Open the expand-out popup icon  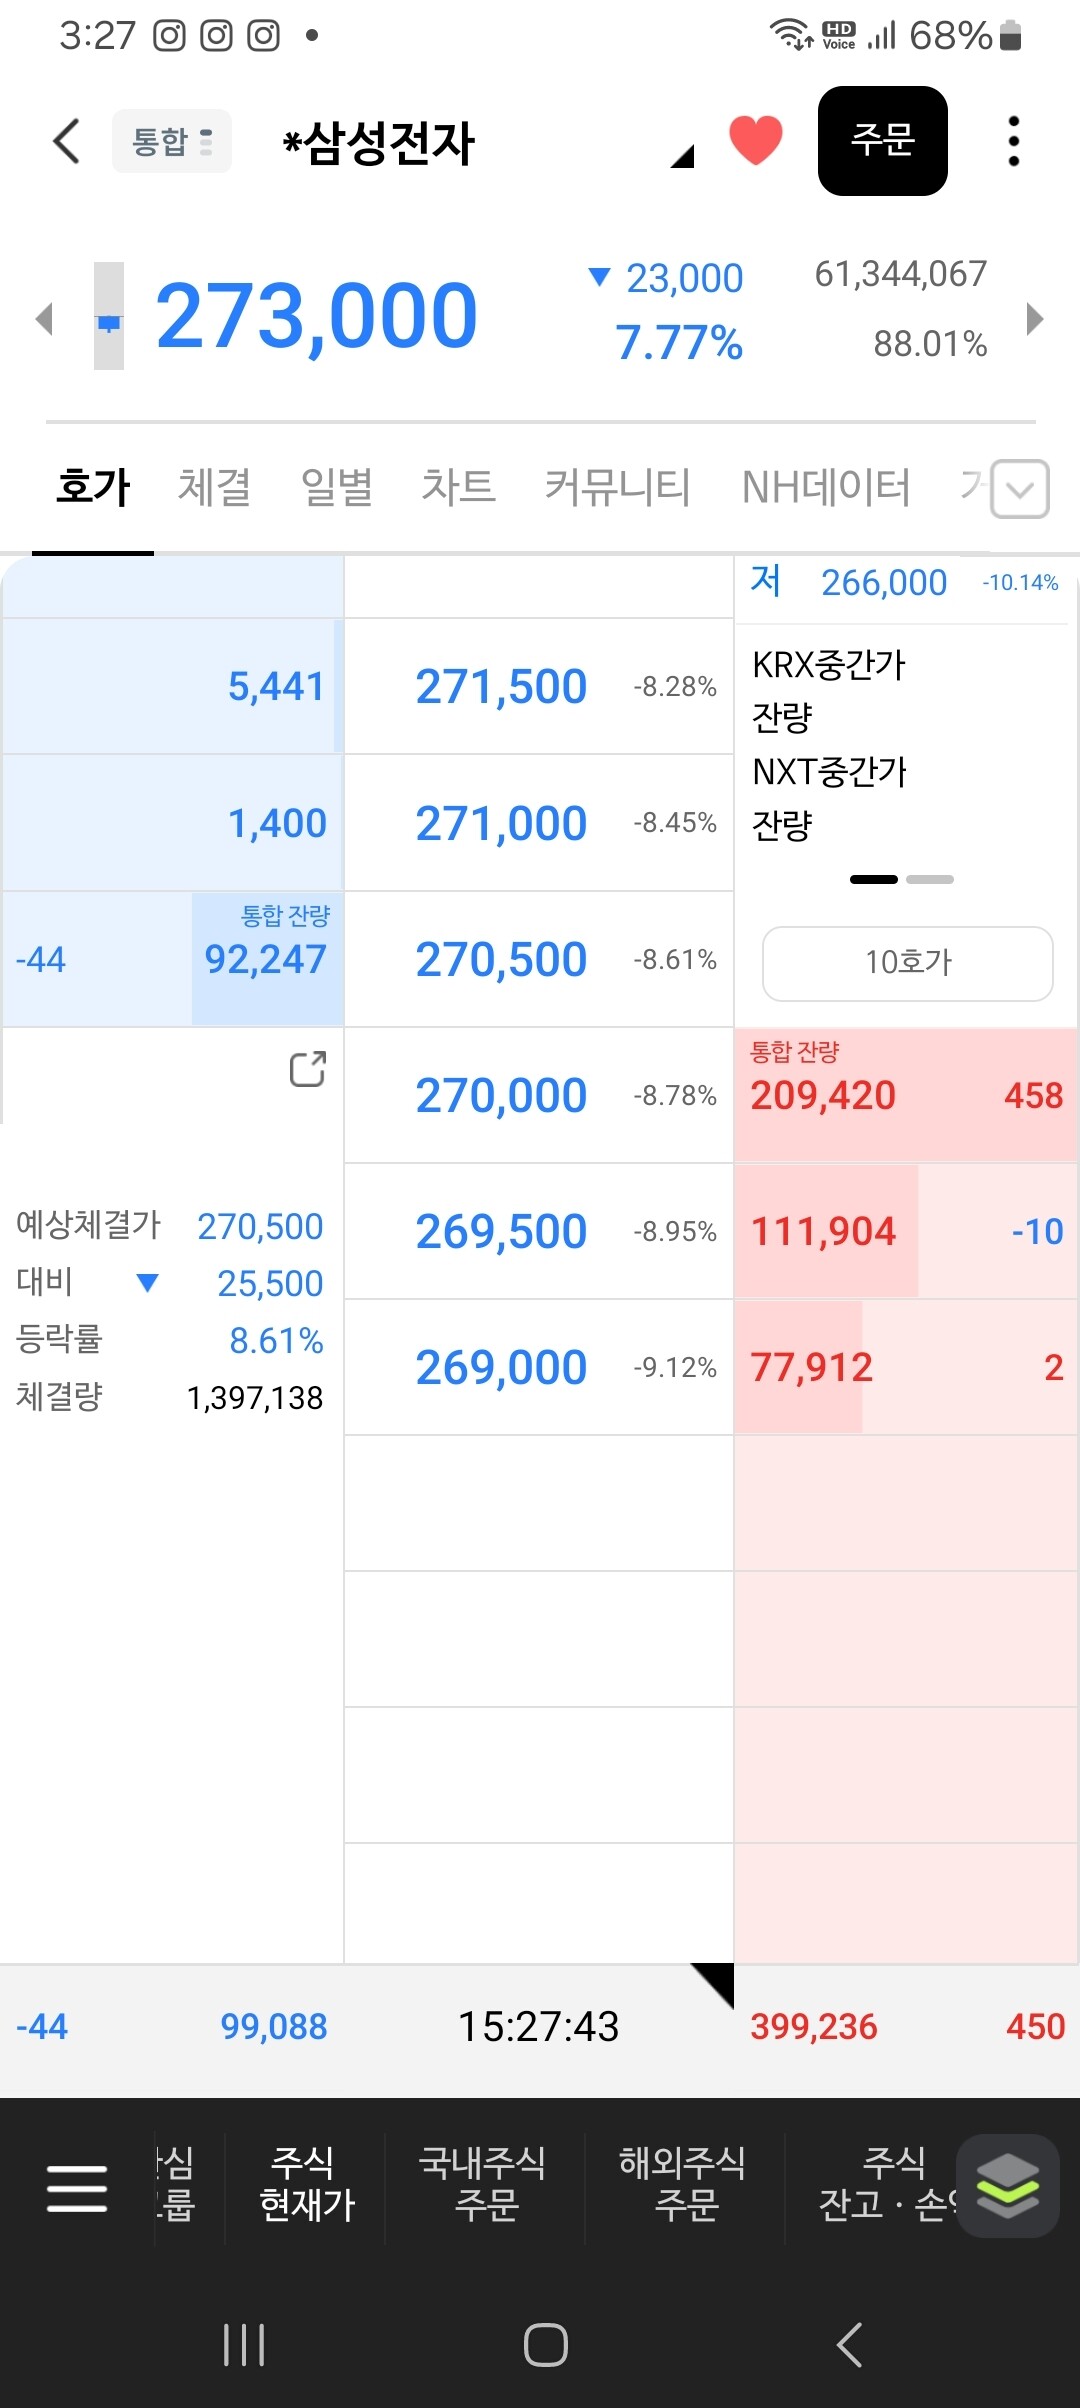[x=308, y=1069]
